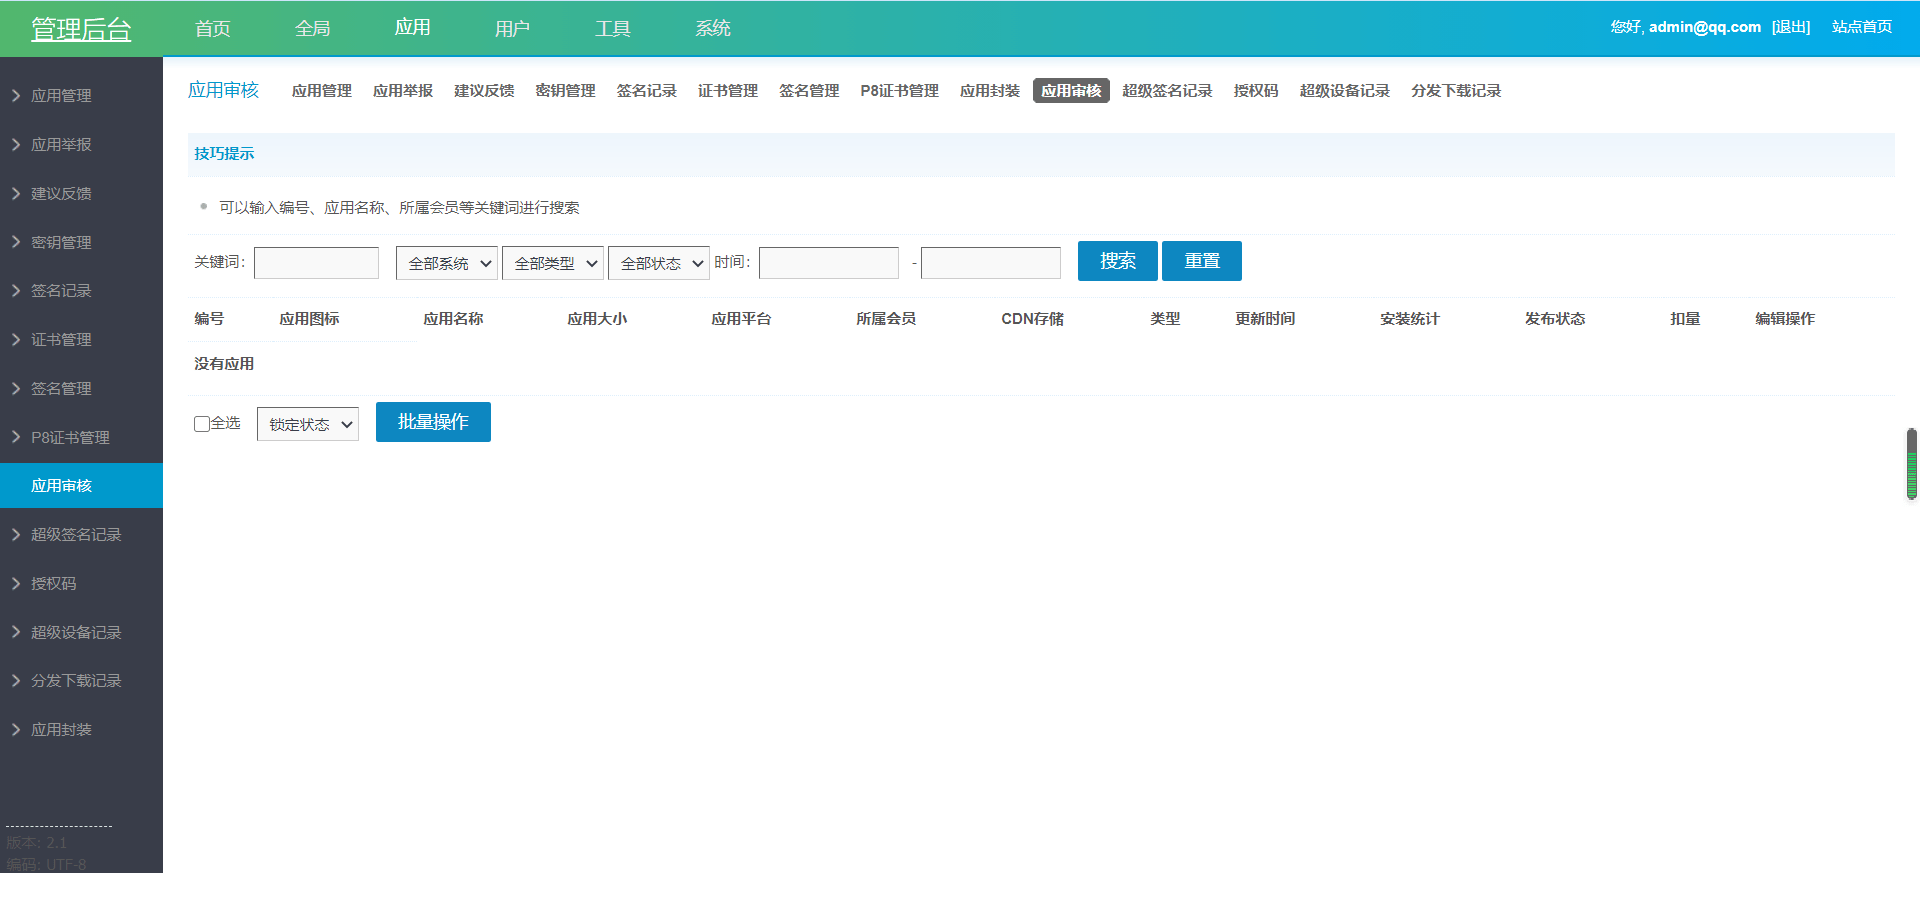Click the 搜索 search button

(x=1117, y=260)
